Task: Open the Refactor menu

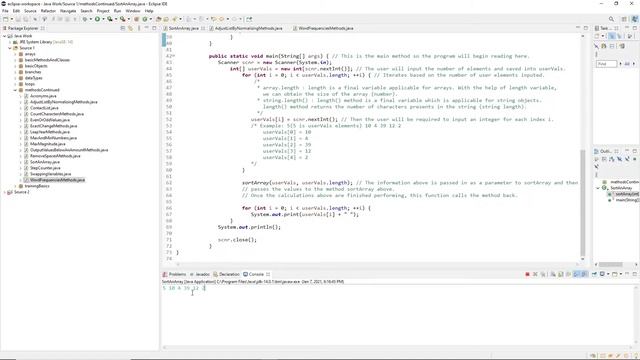Action: click(48, 11)
